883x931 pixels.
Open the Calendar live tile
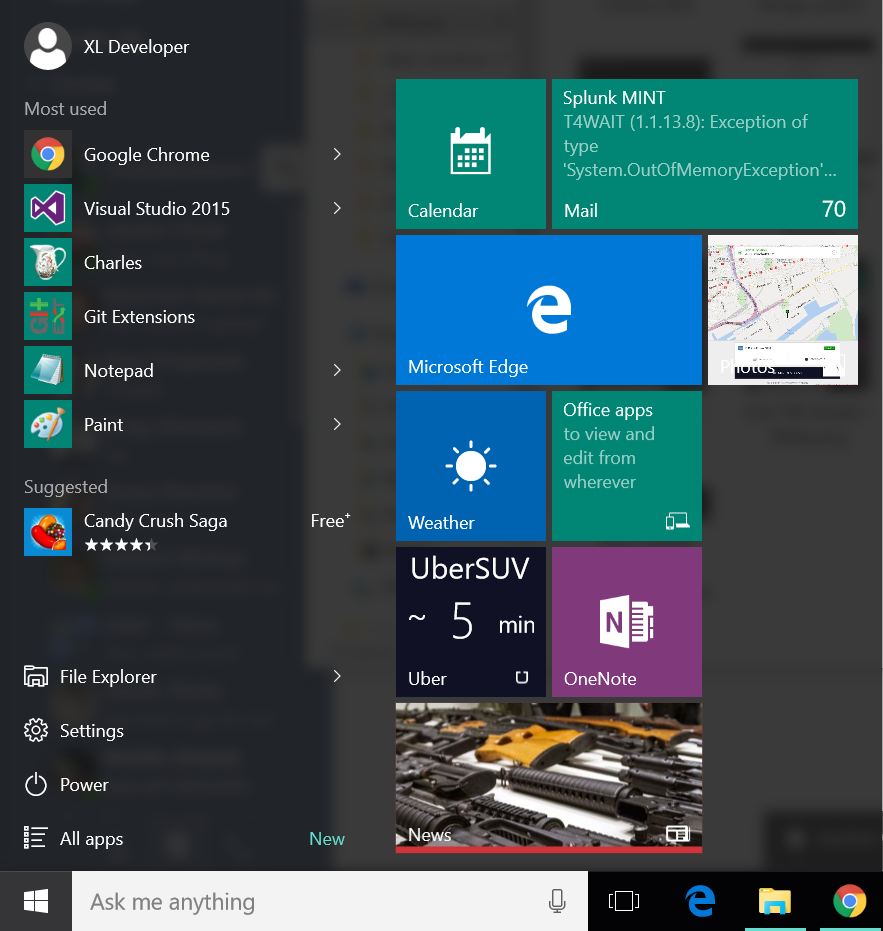click(x=470, y=154)
